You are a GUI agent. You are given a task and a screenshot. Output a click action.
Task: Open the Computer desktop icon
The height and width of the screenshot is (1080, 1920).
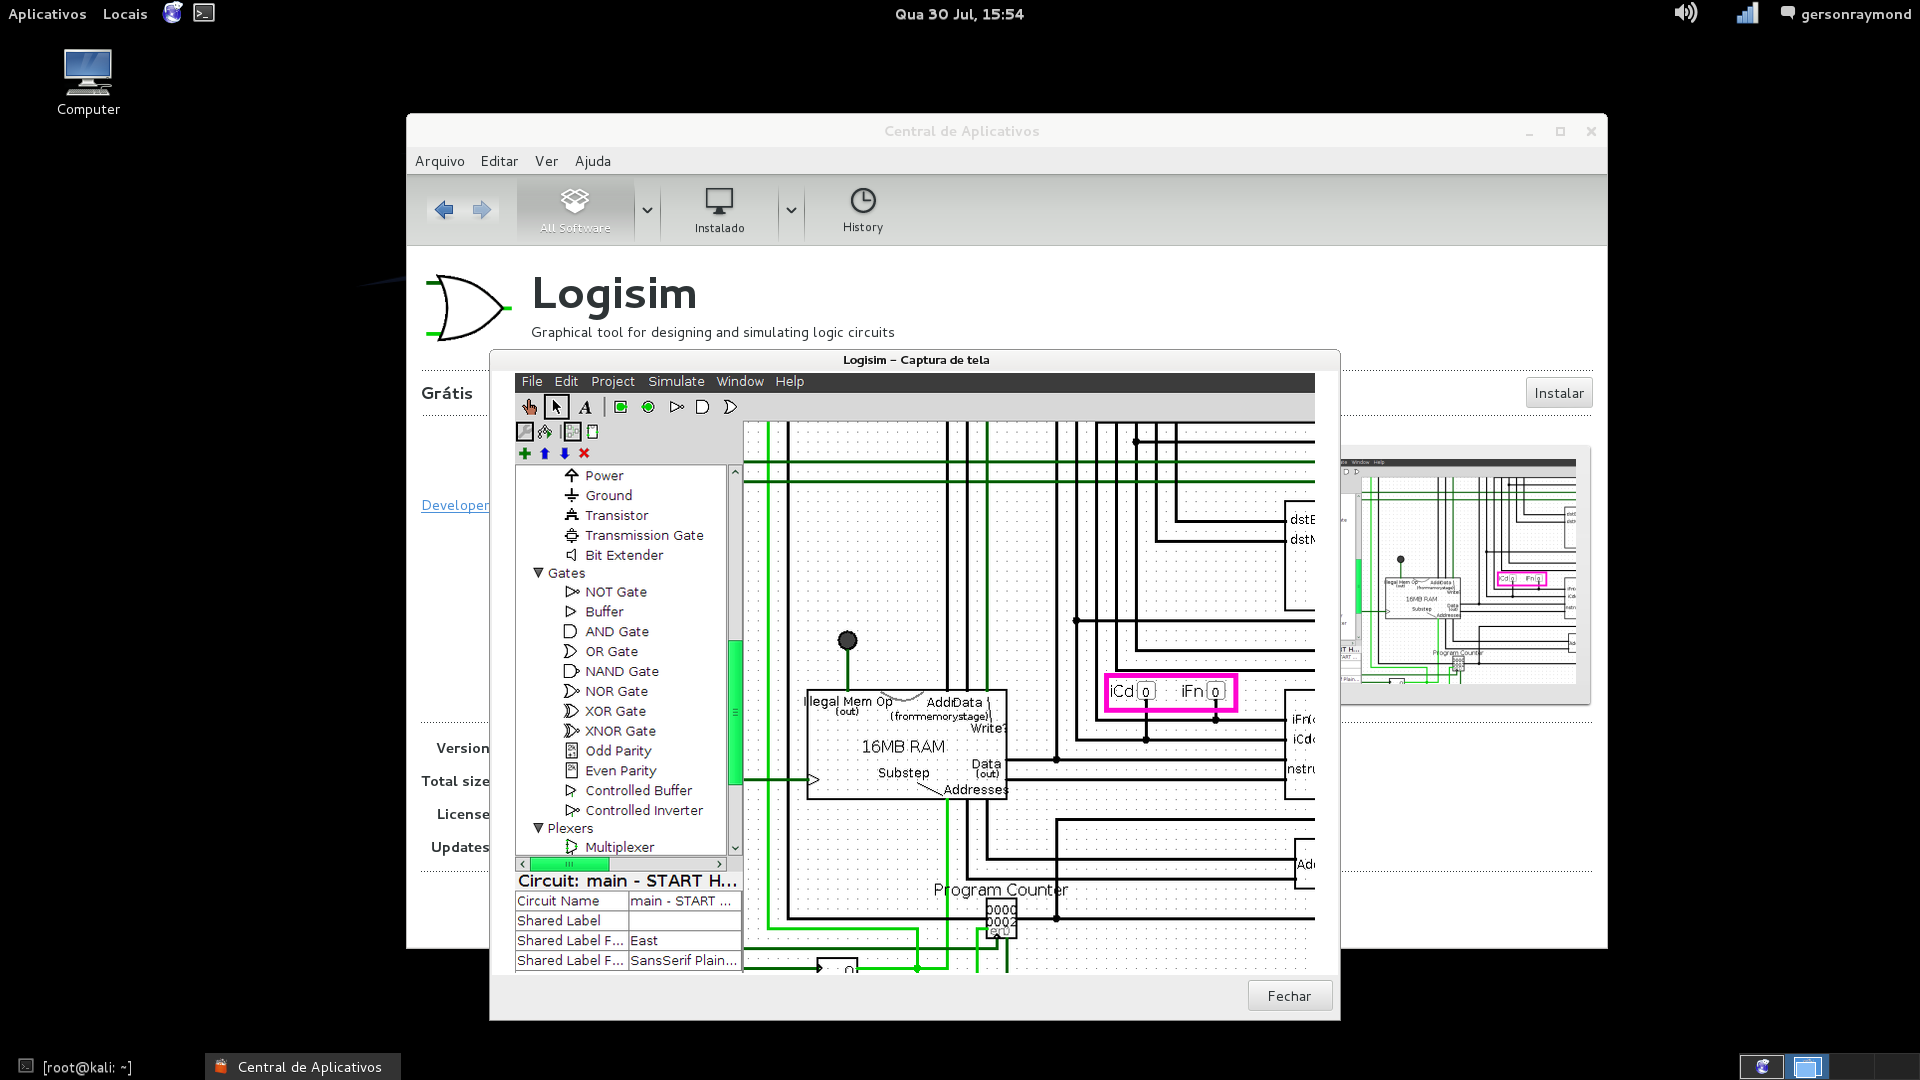(88, 82)
